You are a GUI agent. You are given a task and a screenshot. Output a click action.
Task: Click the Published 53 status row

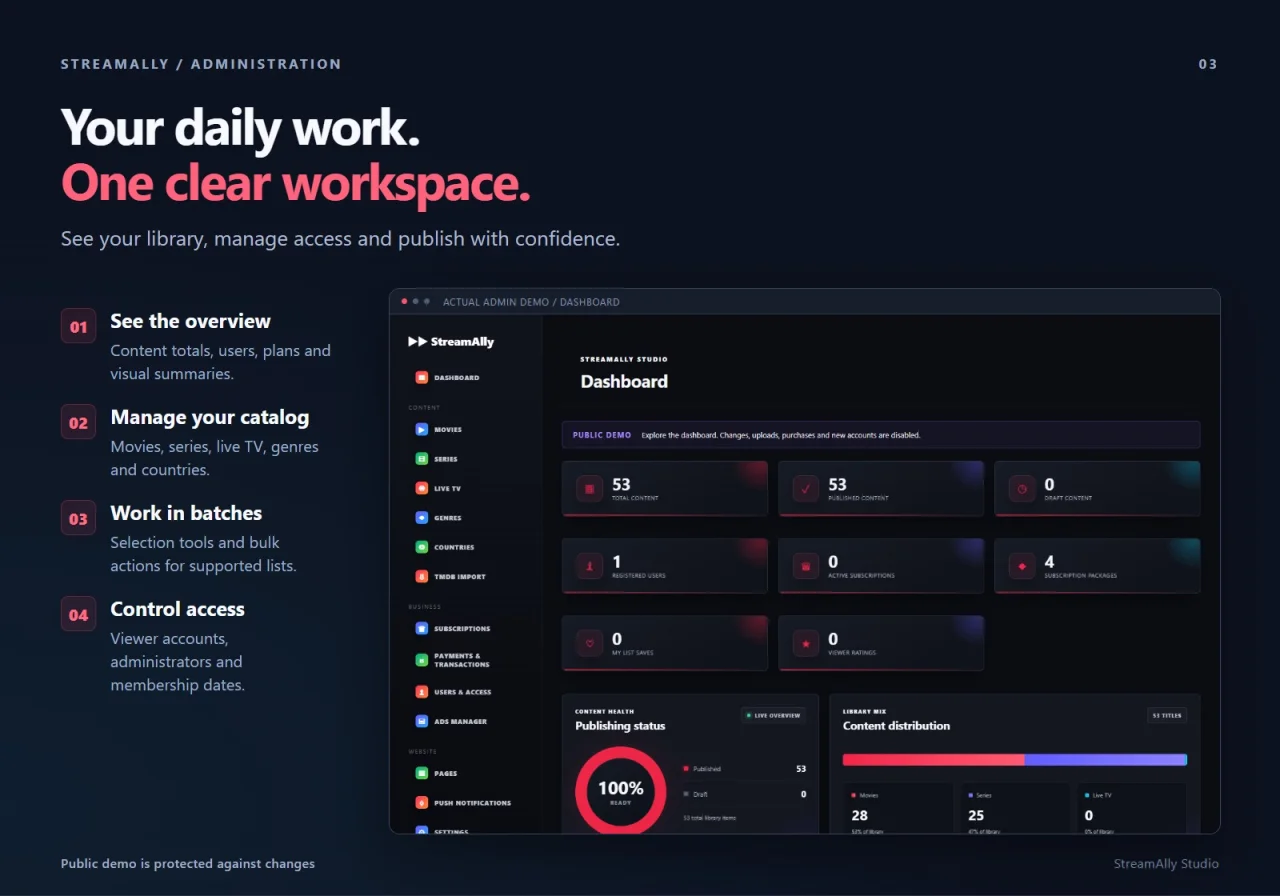pos(744,769)
